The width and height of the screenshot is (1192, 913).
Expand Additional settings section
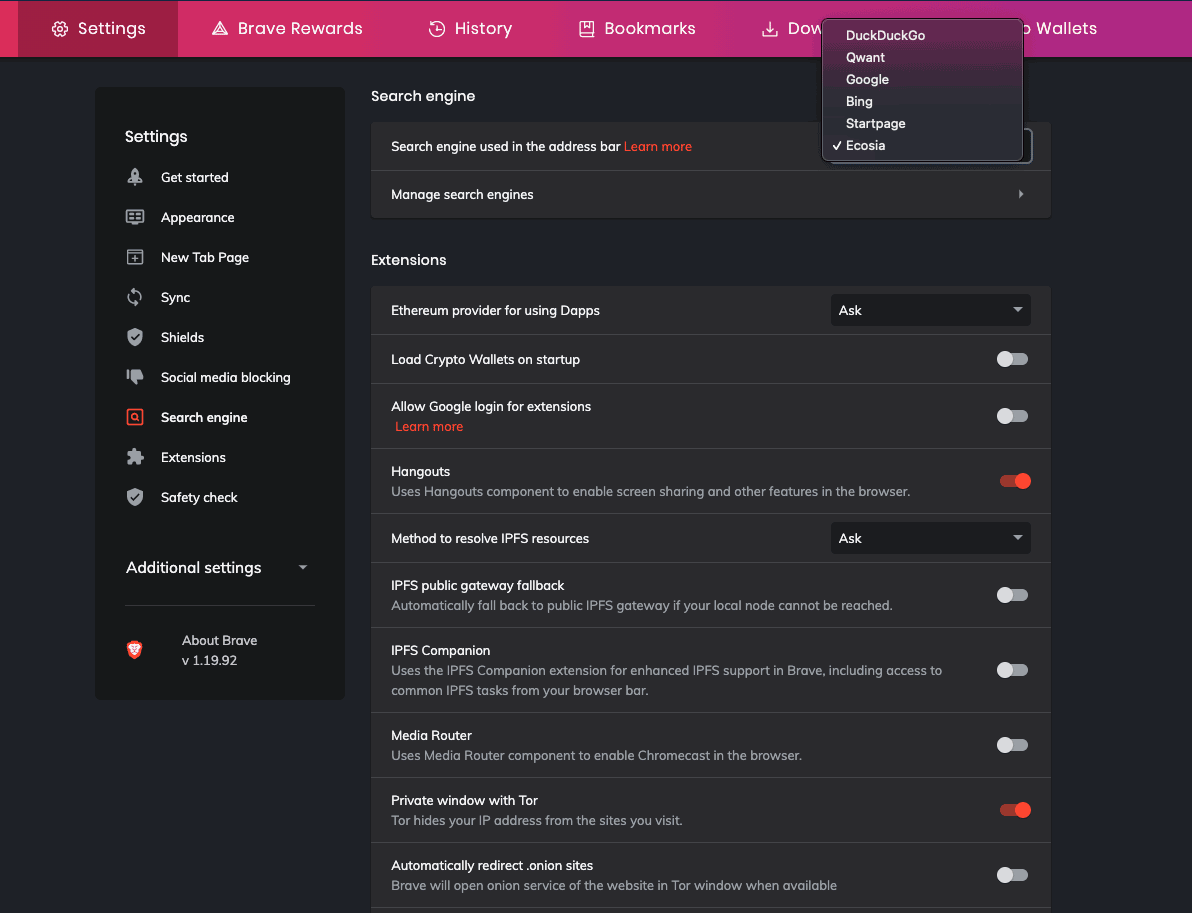[219, 568]
